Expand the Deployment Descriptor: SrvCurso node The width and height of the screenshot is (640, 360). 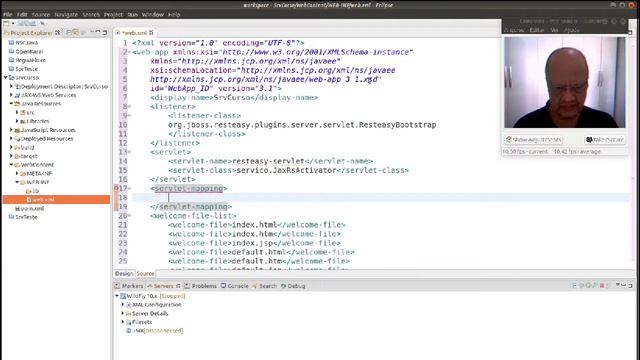(x=11, y=86)
